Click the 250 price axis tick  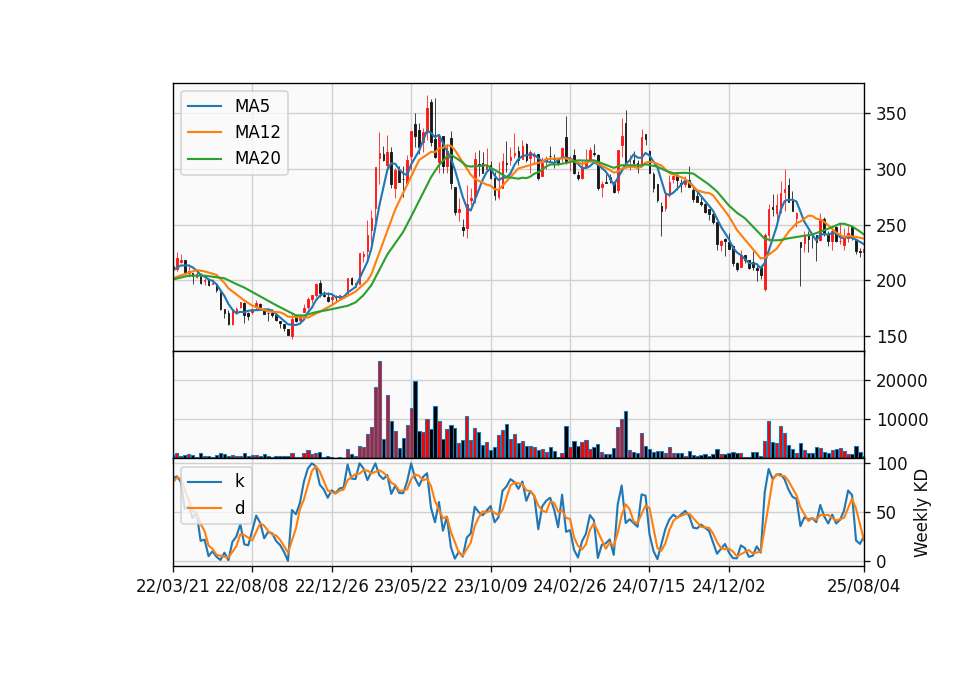coord(891,226)
